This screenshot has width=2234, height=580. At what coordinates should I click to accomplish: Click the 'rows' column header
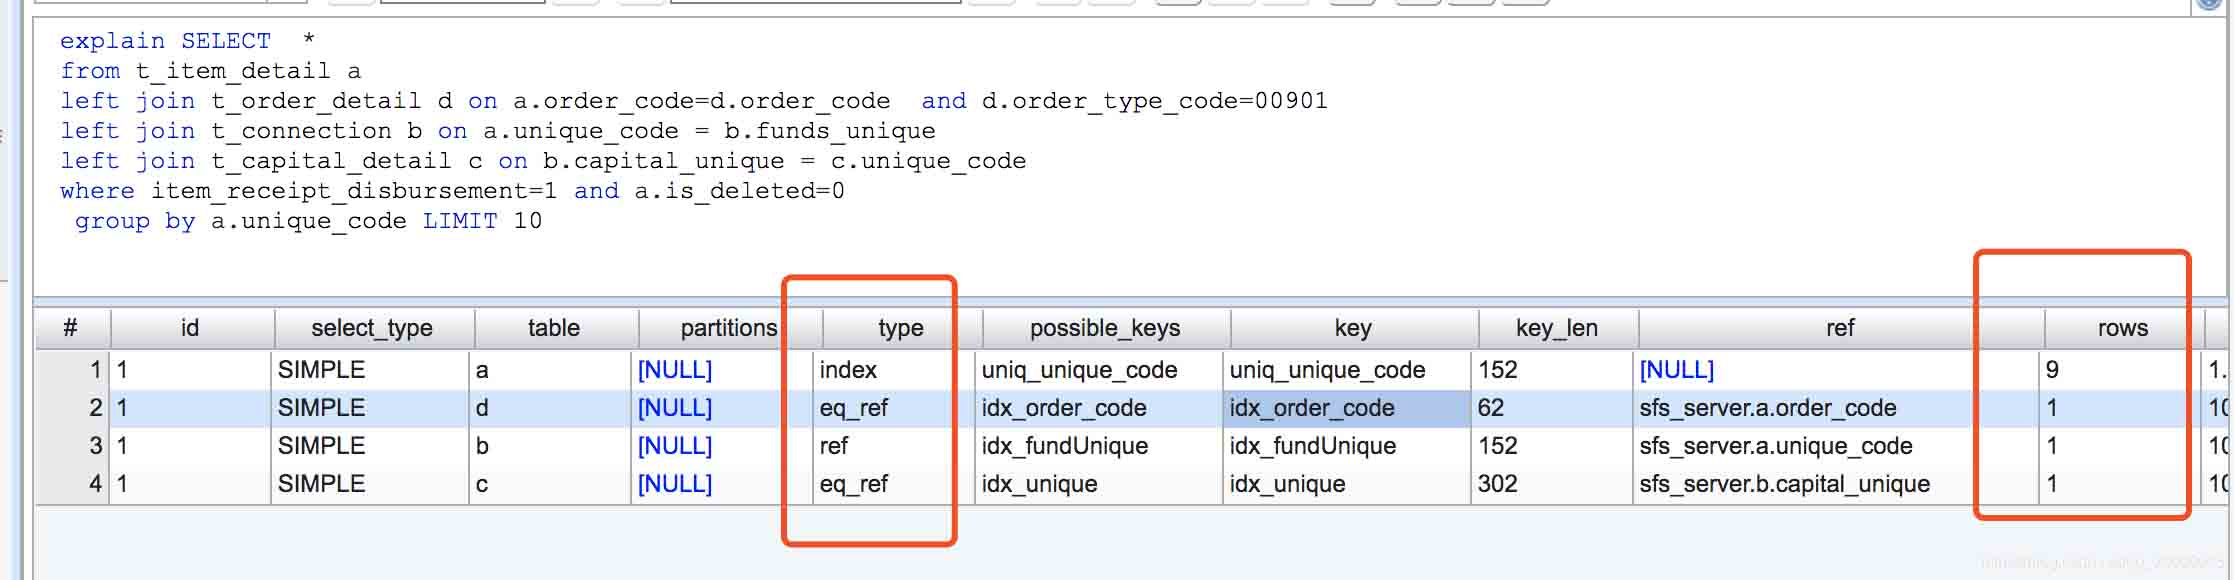[2122, 328]
